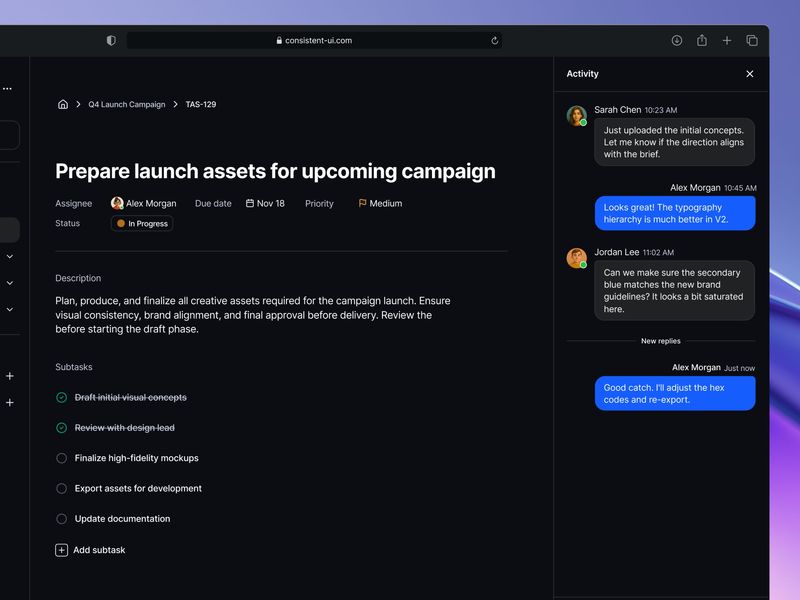Open a new browser tab with plus icon
The height and width of the screenshot is (600, 800).
(727, 41)
